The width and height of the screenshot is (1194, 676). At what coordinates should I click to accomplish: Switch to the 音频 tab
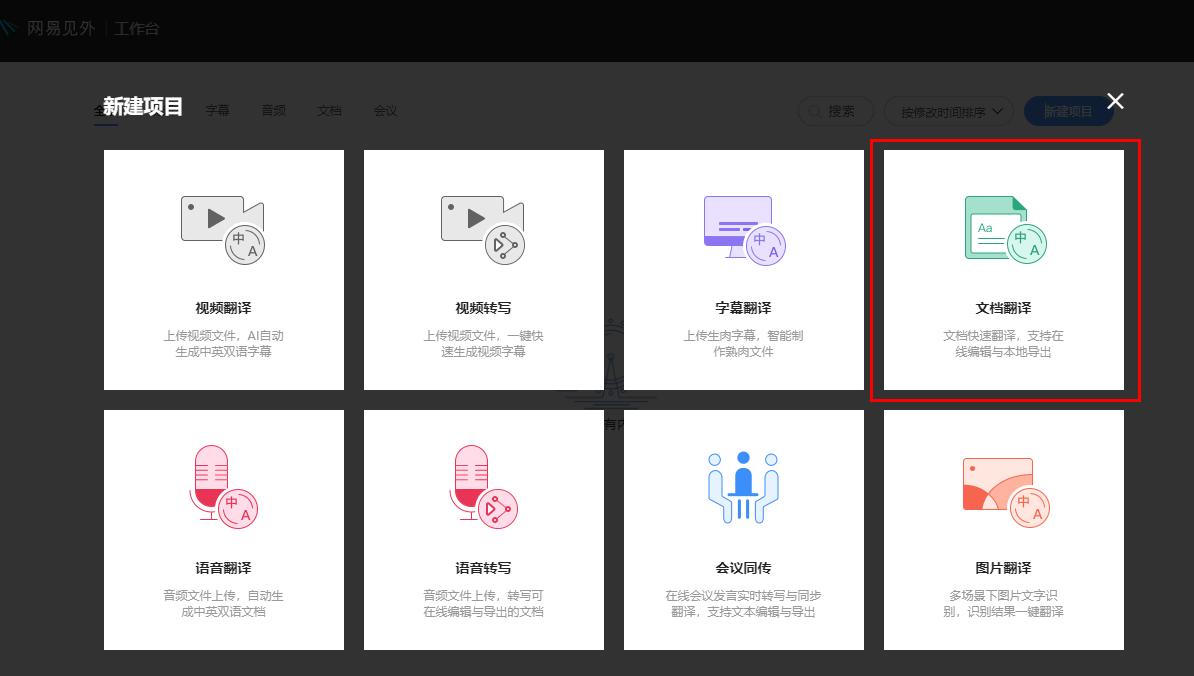[x=273, y=111]
